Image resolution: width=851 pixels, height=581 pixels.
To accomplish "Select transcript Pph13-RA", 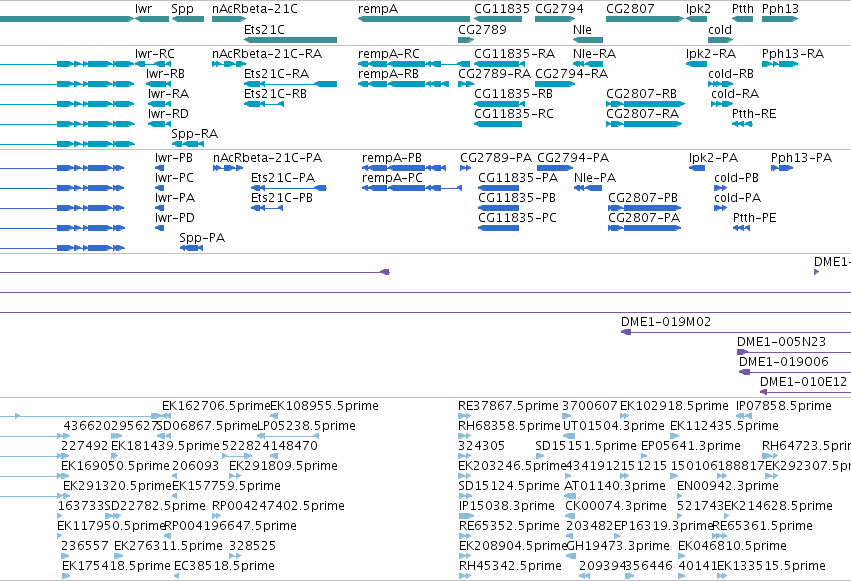I will (780, 64).
